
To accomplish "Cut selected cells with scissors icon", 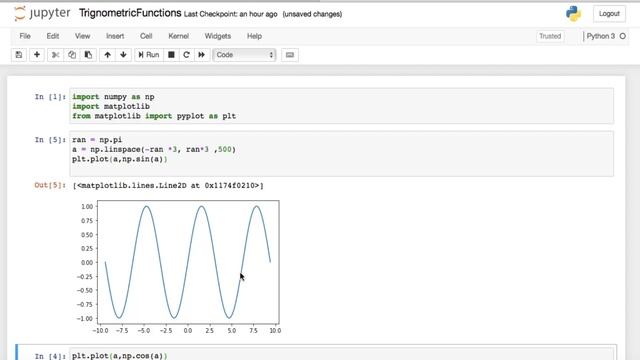I will tap(56, 55).
